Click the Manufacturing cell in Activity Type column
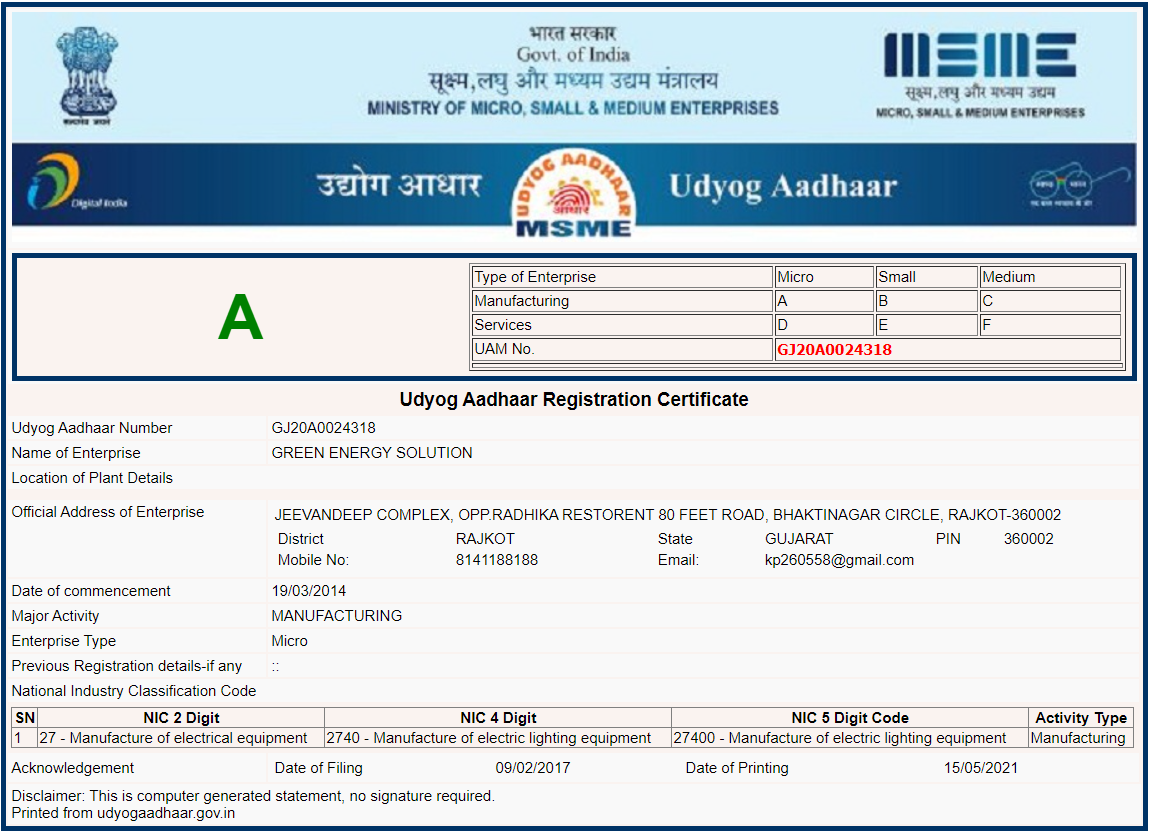 [1080, 737]
